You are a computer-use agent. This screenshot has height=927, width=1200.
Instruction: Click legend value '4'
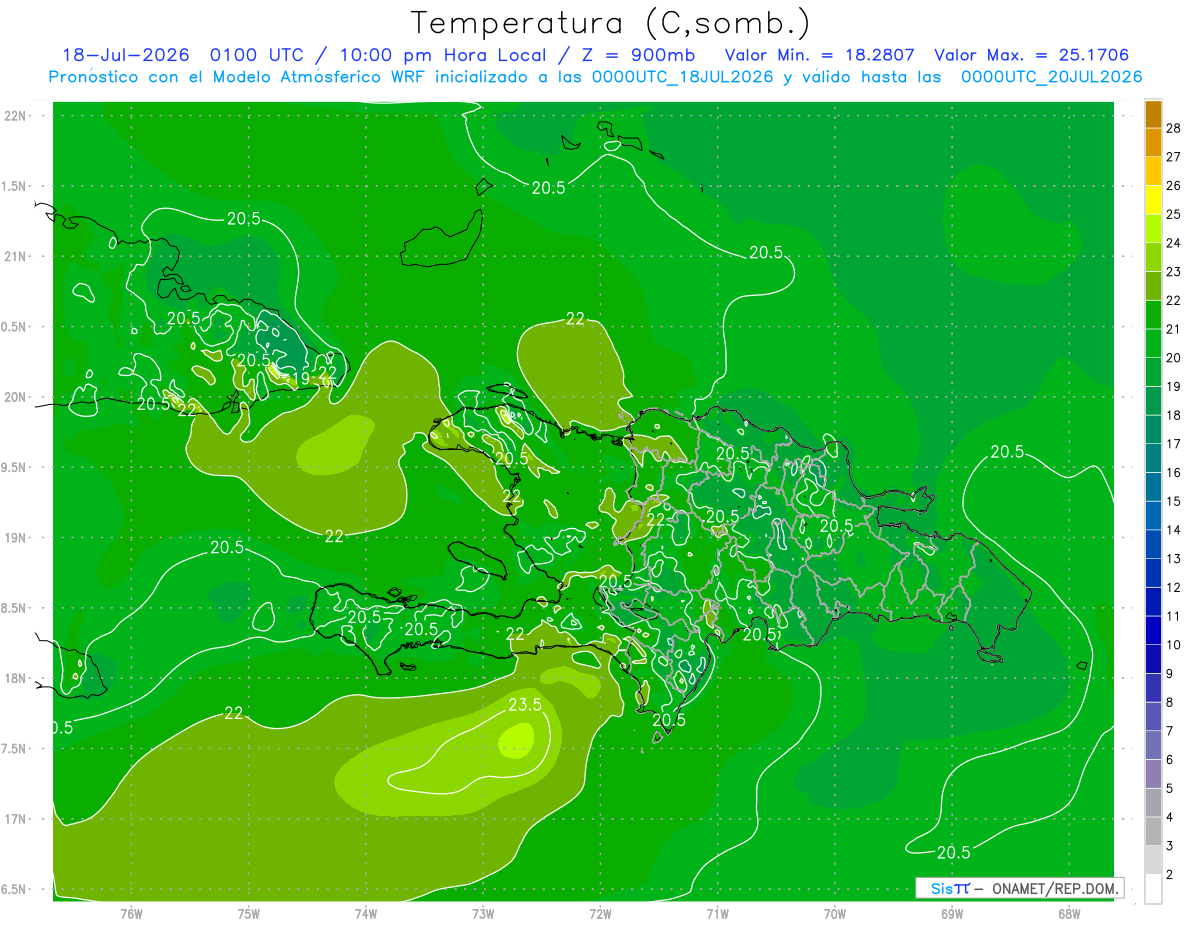coord(1170,818)
